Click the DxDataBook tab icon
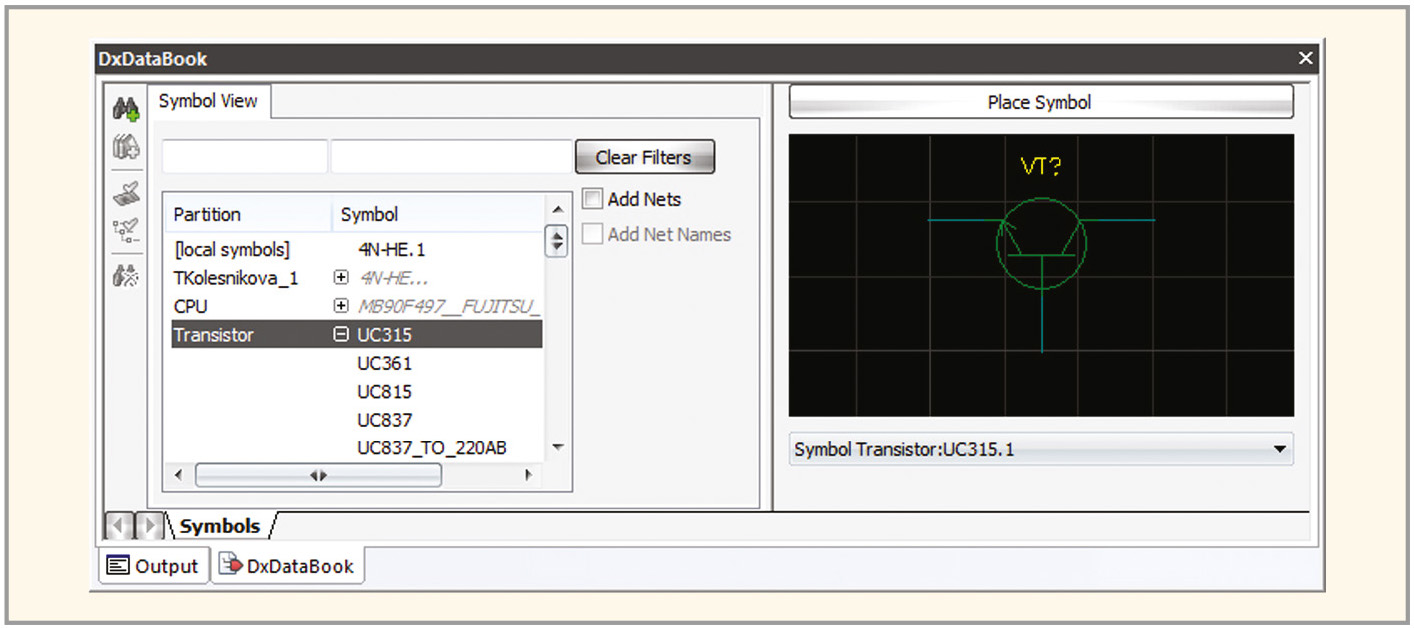 tap(230, 566)
